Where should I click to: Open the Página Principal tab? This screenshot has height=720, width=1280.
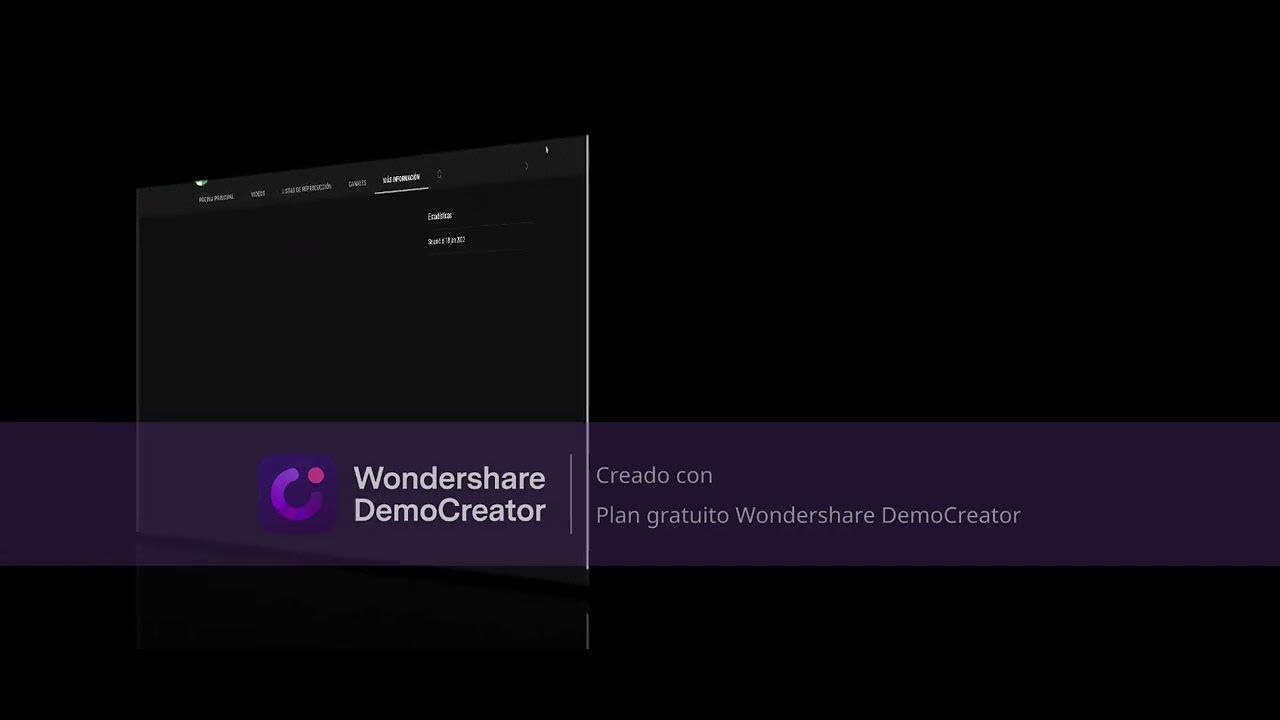216,198
